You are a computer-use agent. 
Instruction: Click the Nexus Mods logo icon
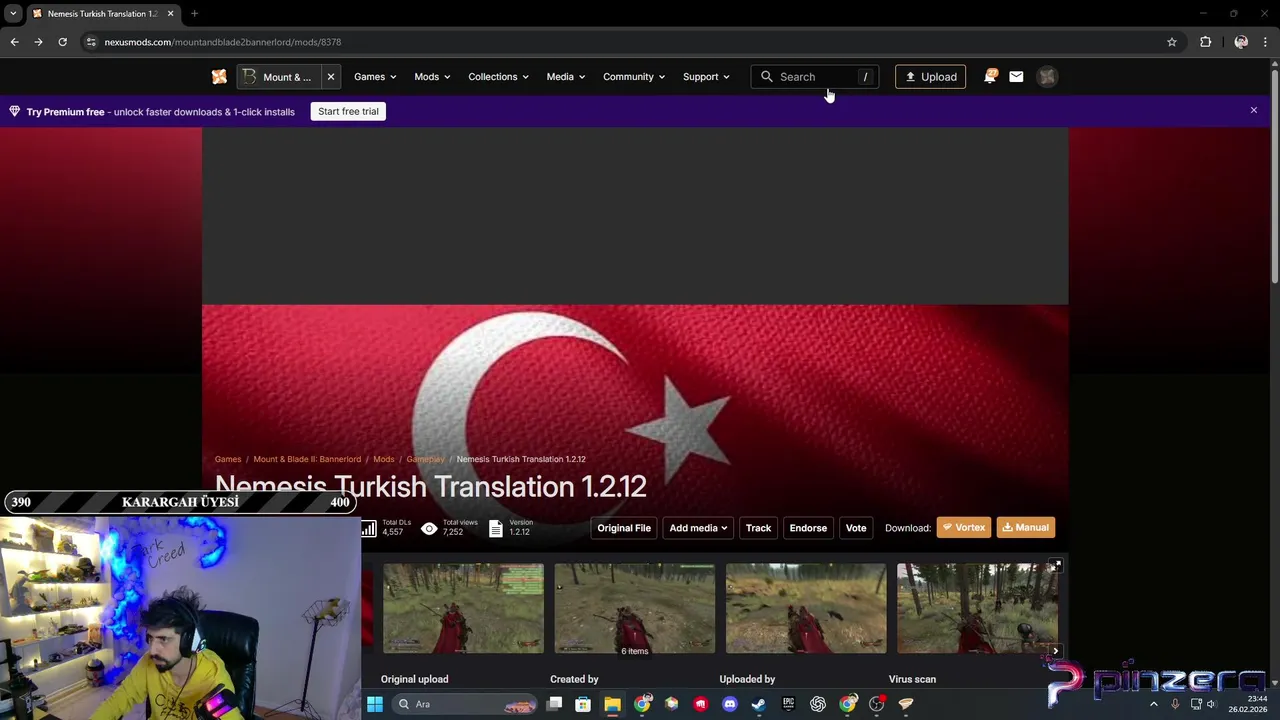point(219,77)
